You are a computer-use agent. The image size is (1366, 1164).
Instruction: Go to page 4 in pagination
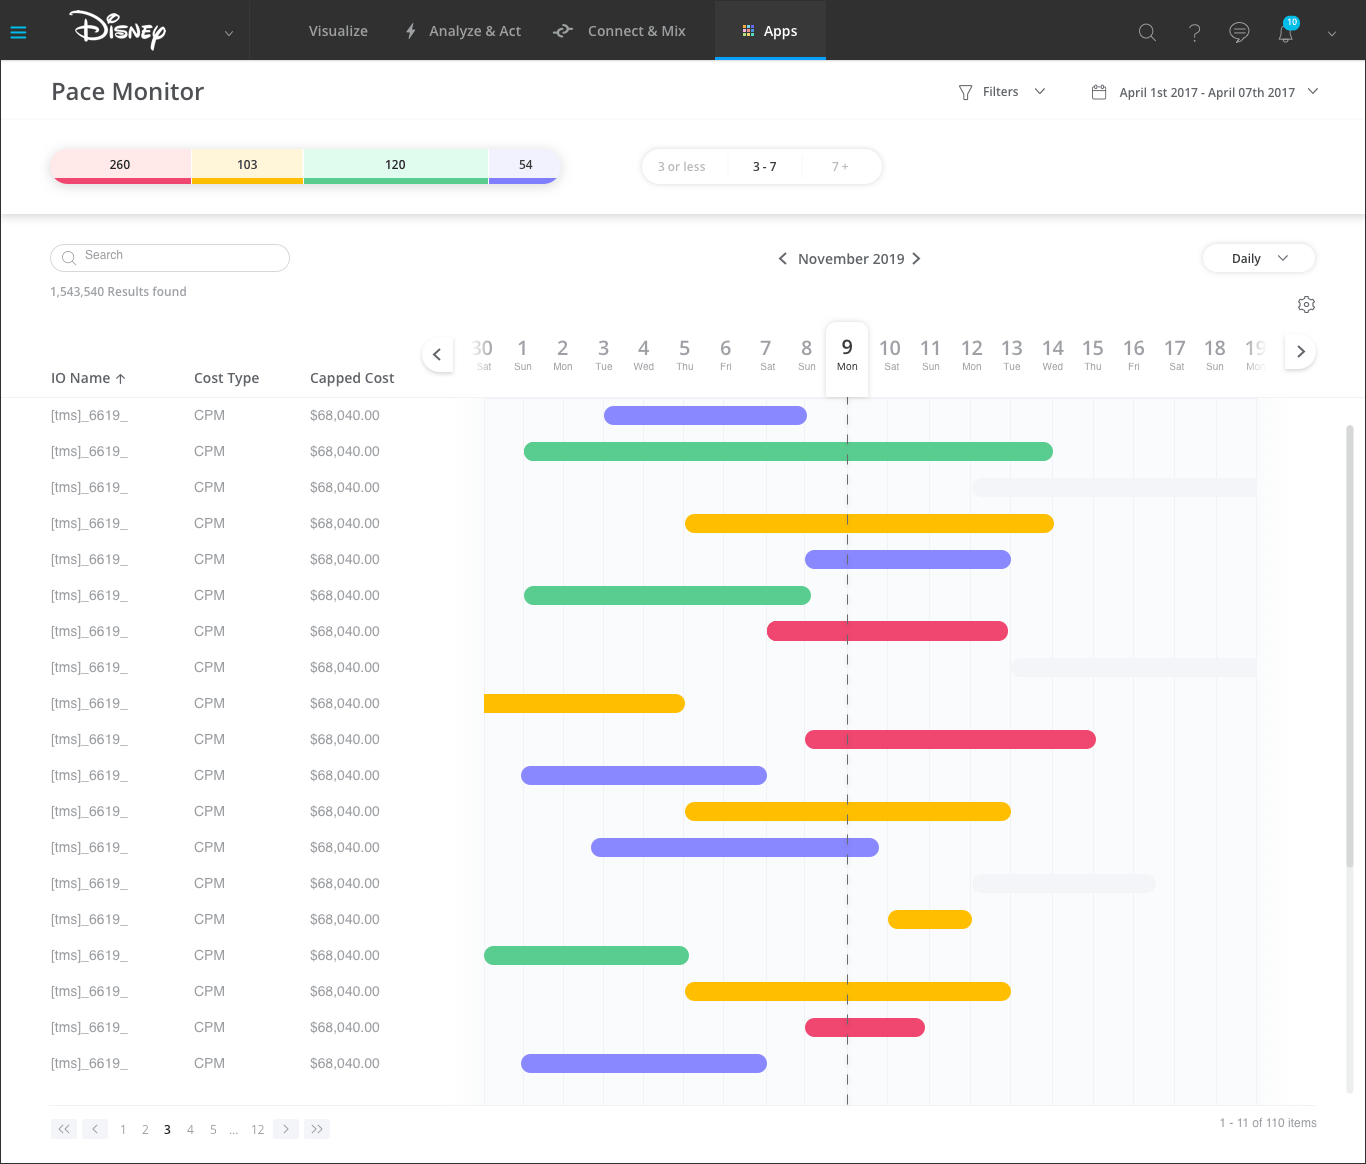[190, 1130]
